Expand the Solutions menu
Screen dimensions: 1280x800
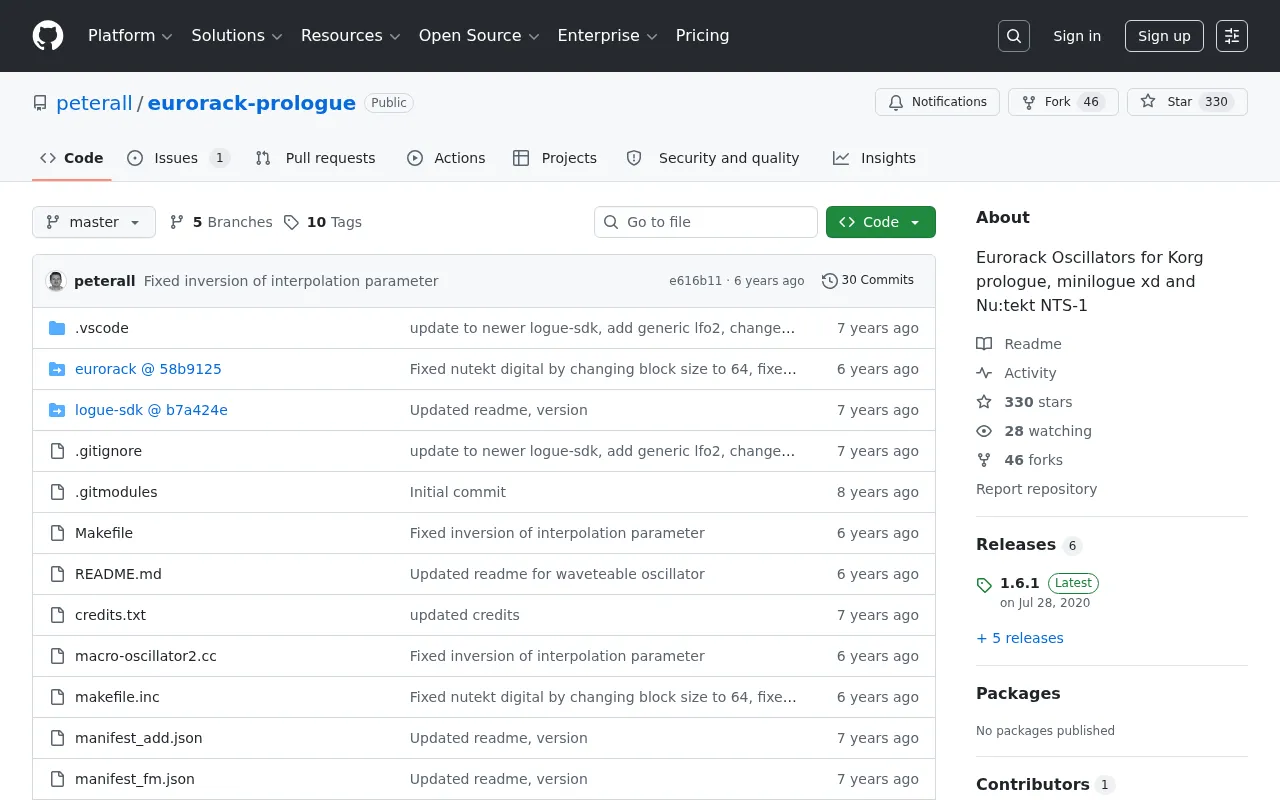click(x=237, y=36)
